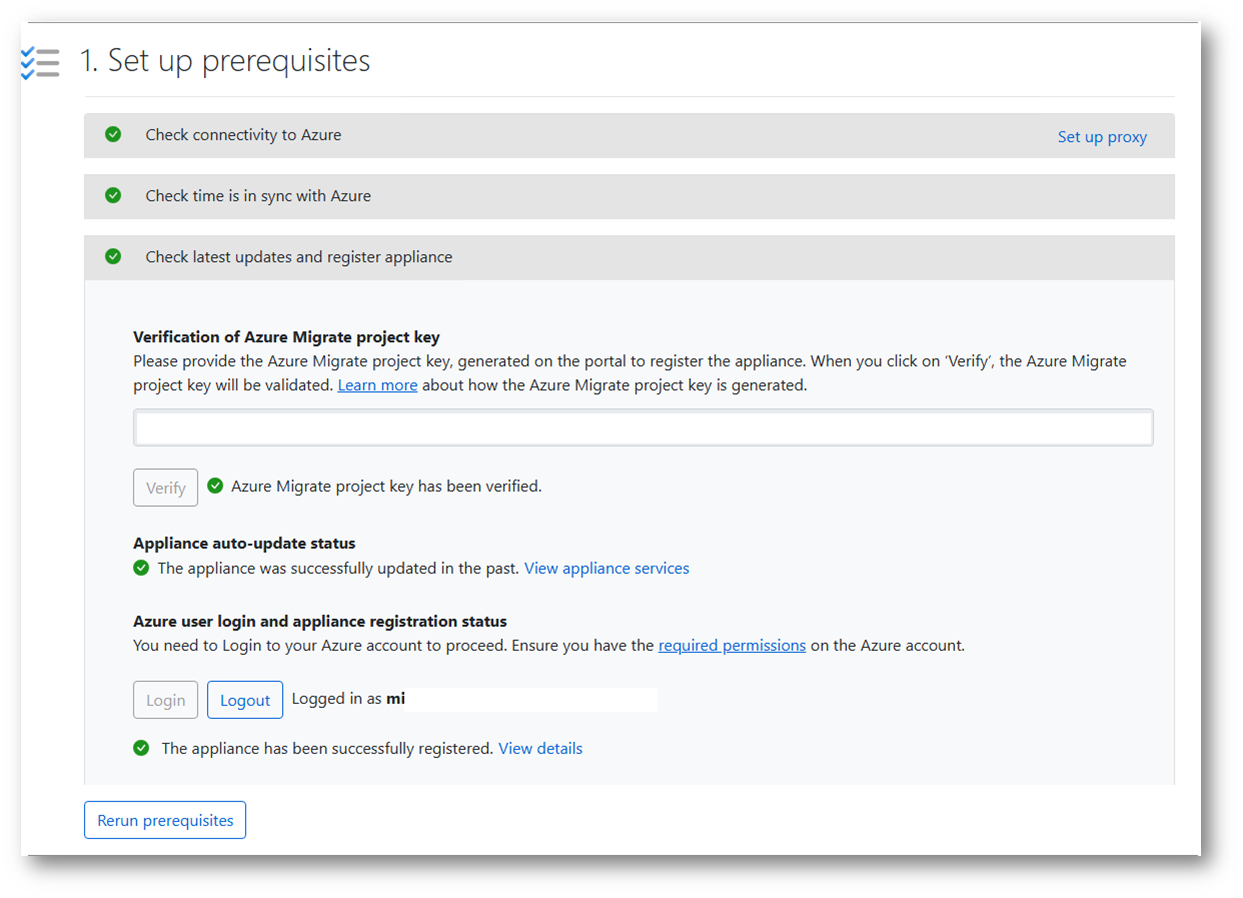Viewport: 1243px width, 898px height.
Task: Click the prerequisites checklist icon
Action: pyautogui.click(x=41, y=62)
